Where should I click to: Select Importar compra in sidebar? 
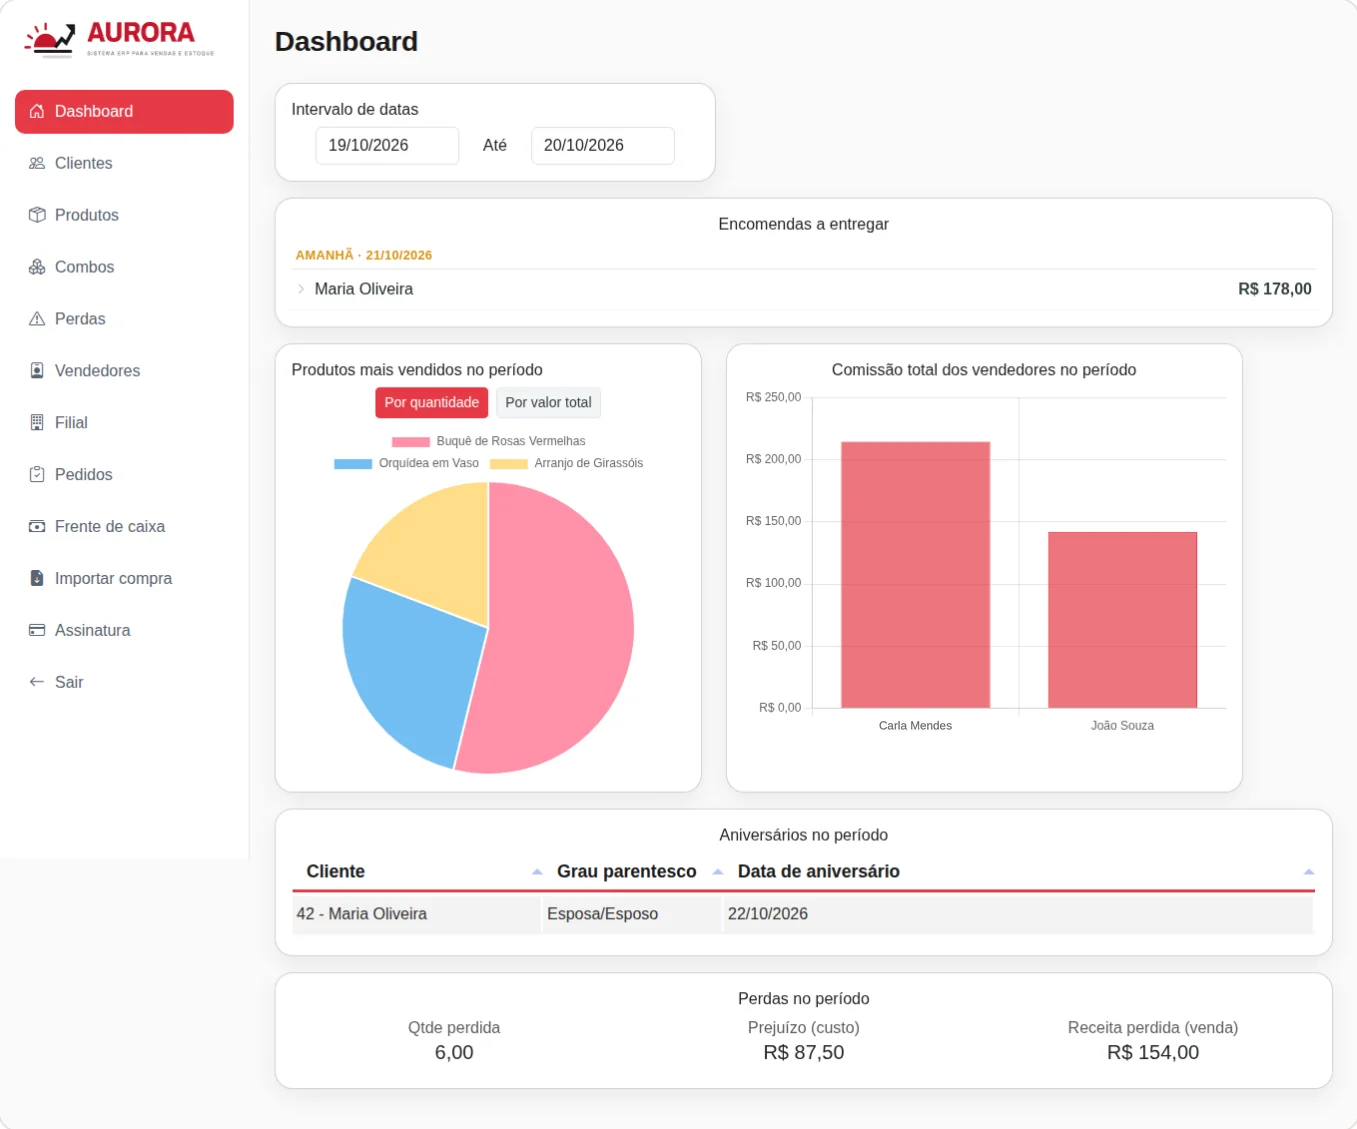(x=124, y=579)
